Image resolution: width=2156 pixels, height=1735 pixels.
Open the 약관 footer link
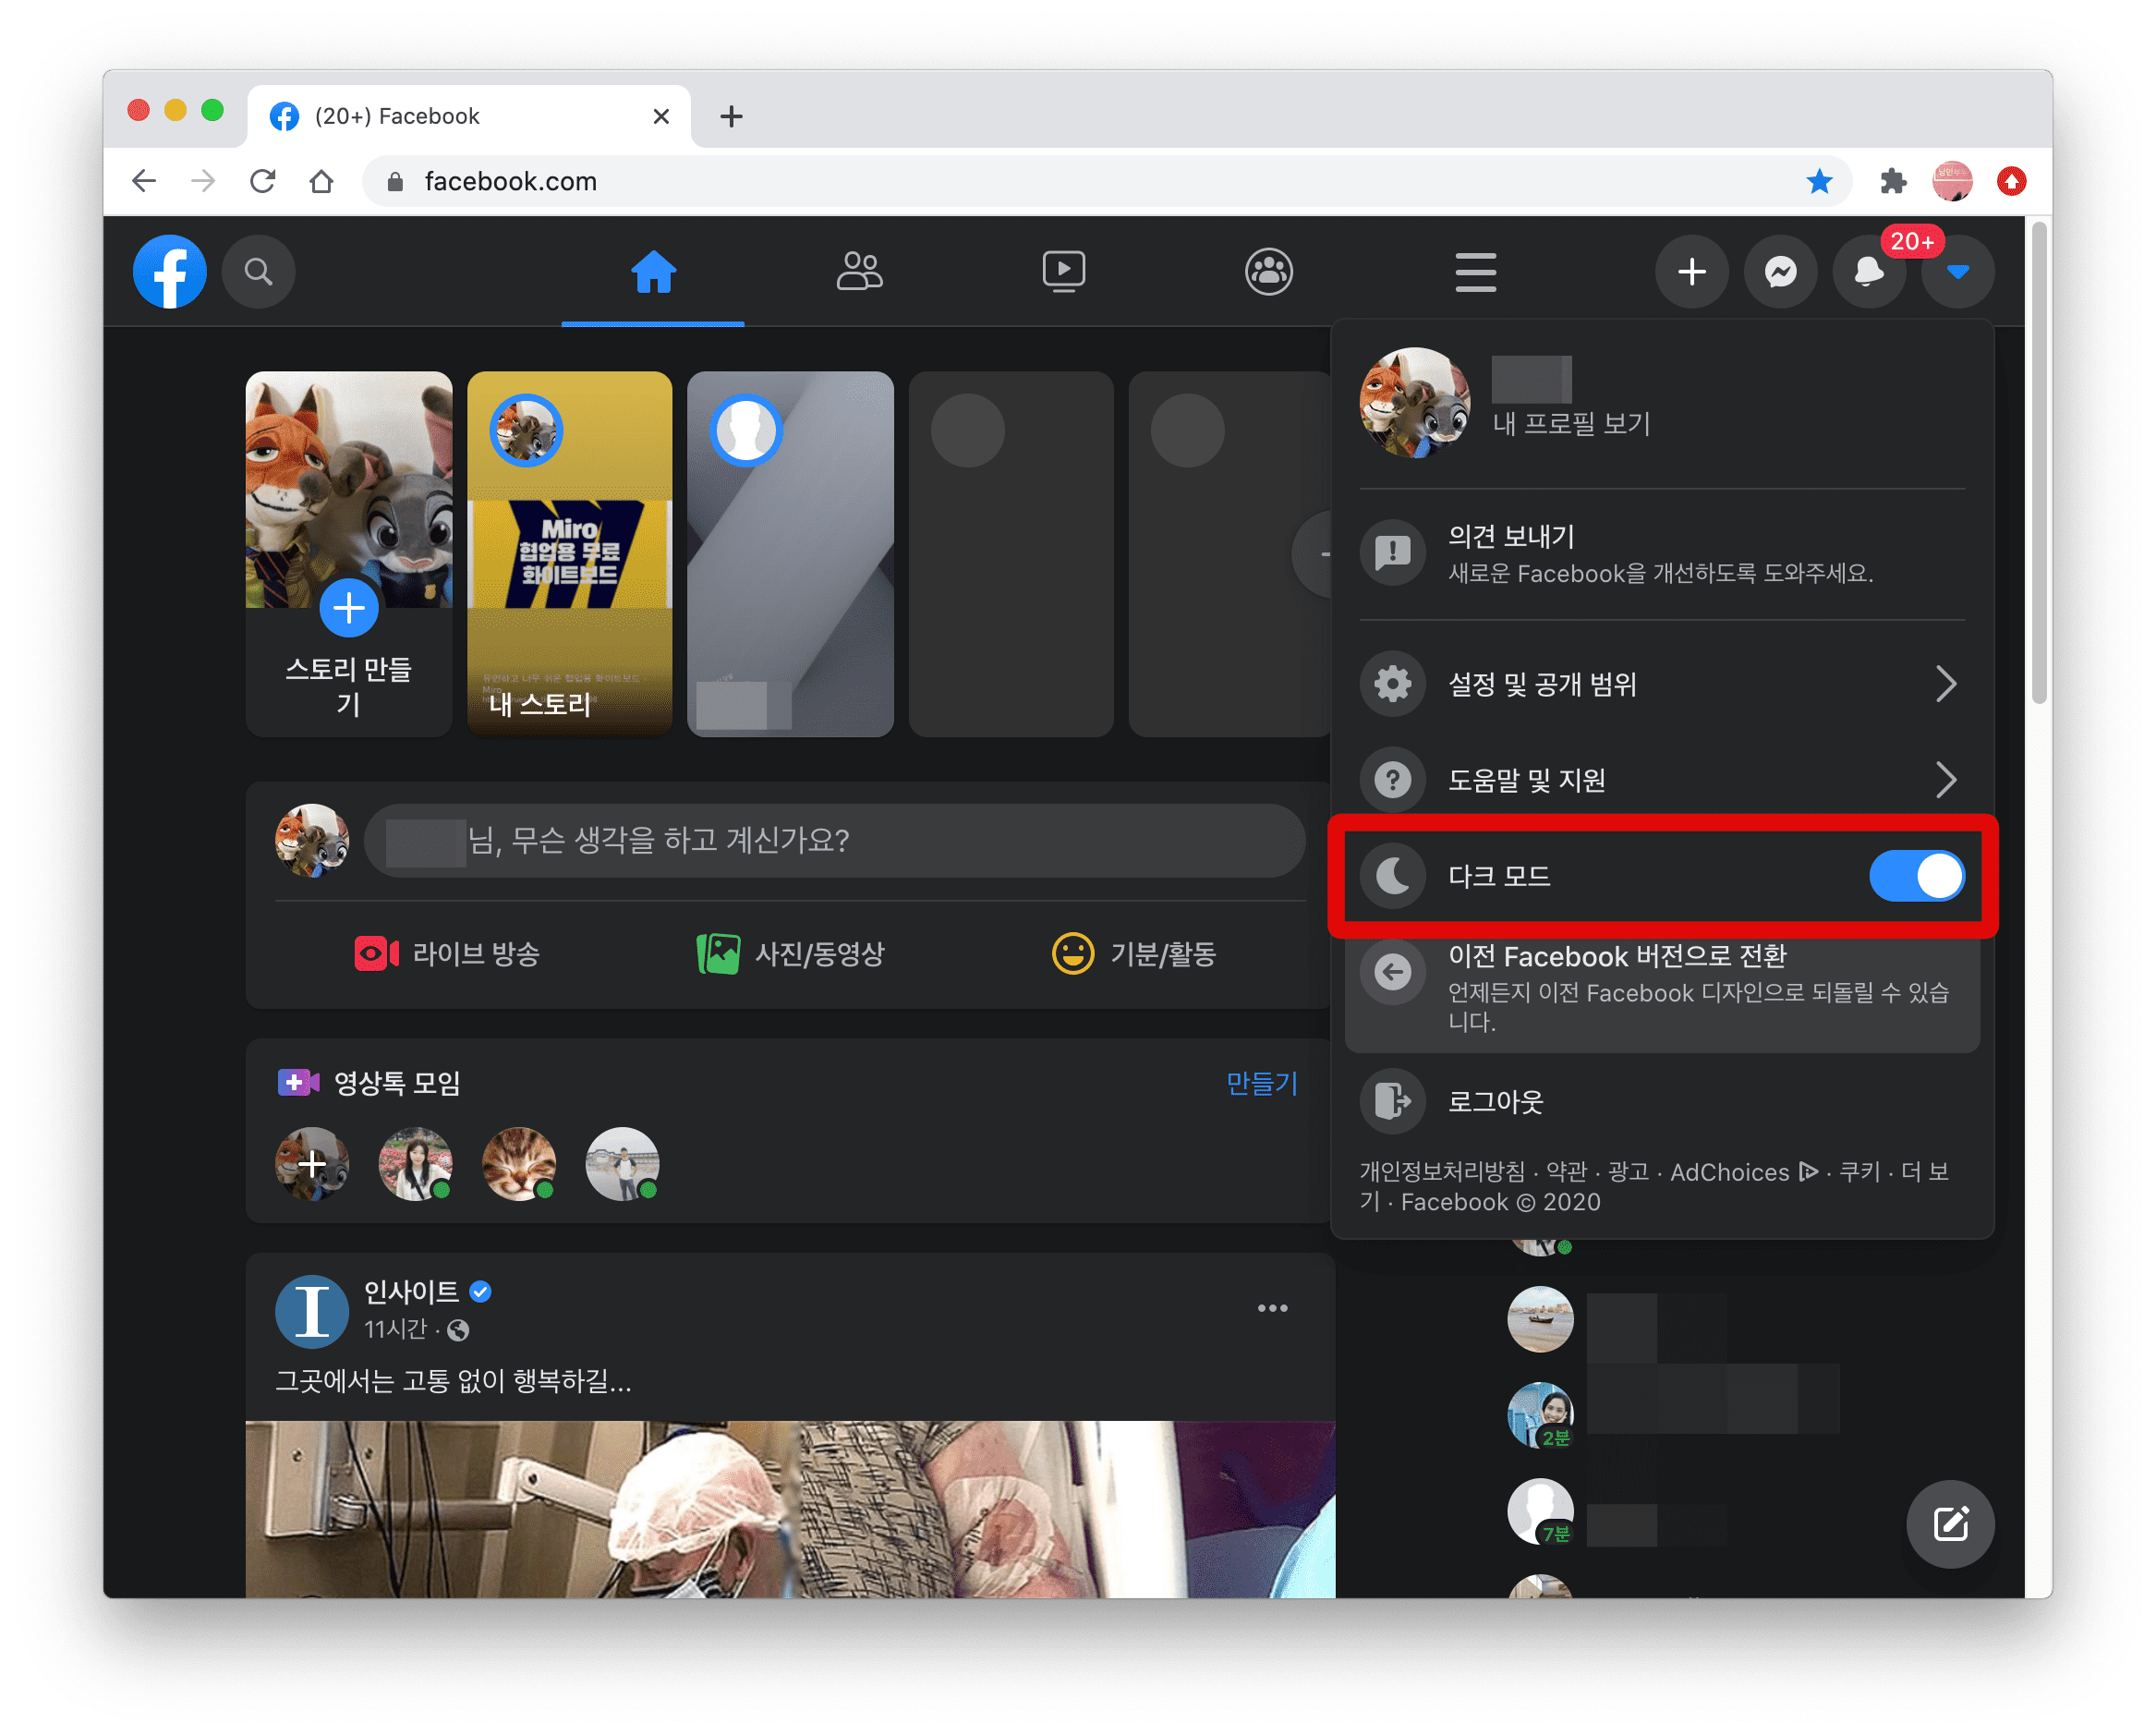(x=1567, y=1172)
